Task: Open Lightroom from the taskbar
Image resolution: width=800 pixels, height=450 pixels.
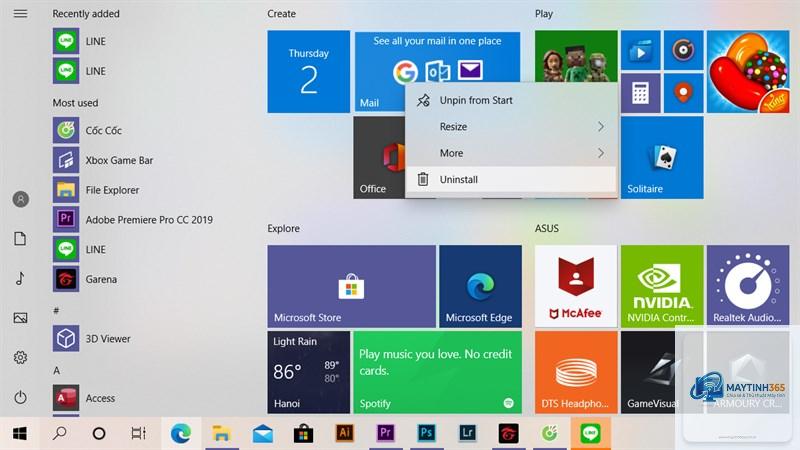Action: pyautogui.click(x=467, y=434)
